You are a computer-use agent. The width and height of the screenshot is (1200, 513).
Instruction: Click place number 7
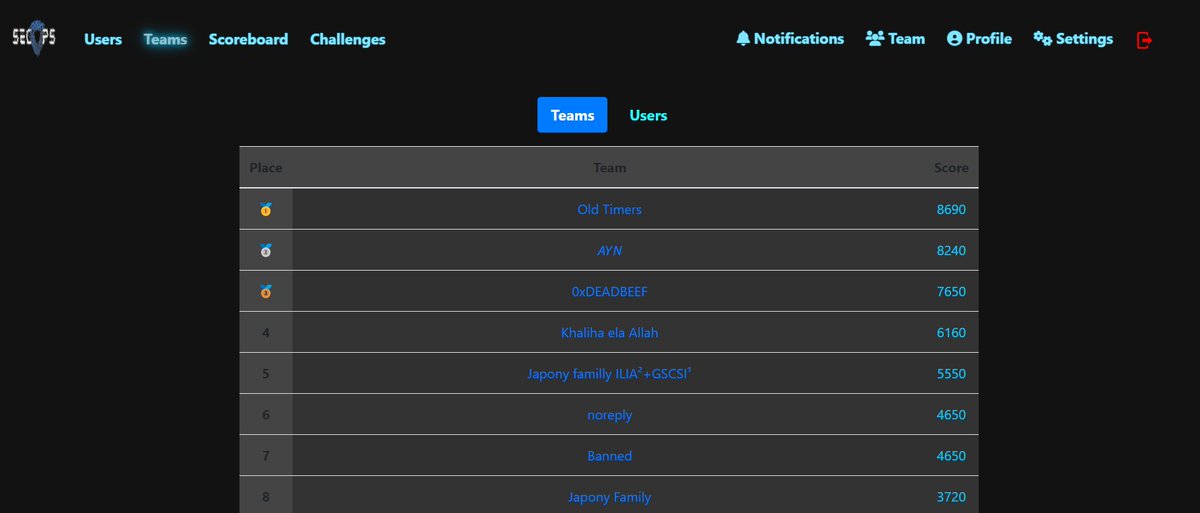tap(266, 456)
